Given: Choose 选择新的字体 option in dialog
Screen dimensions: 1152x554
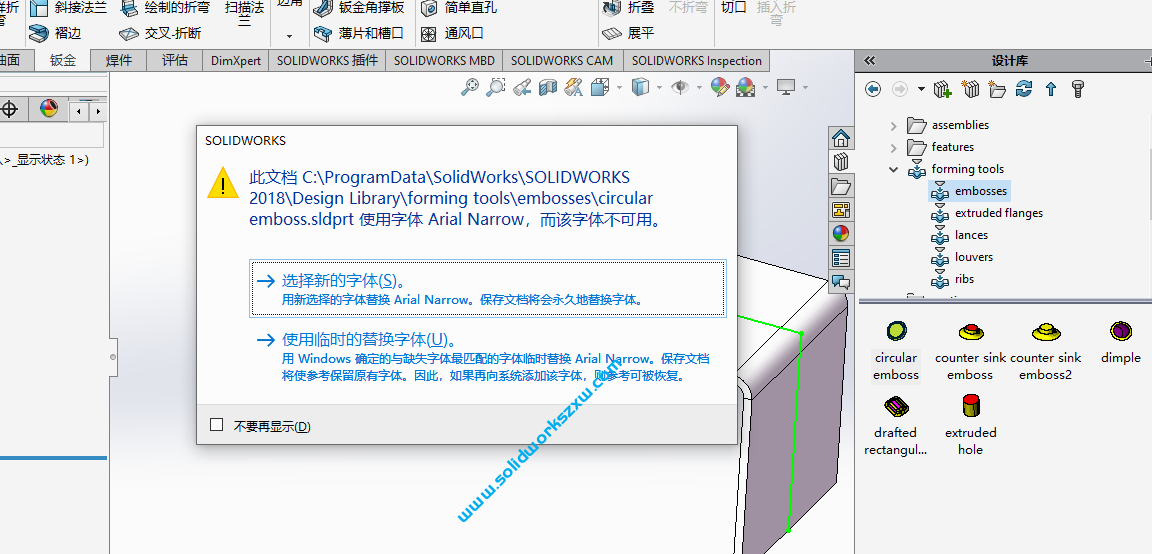Looking at the screenshot, I should click(488, 289).
